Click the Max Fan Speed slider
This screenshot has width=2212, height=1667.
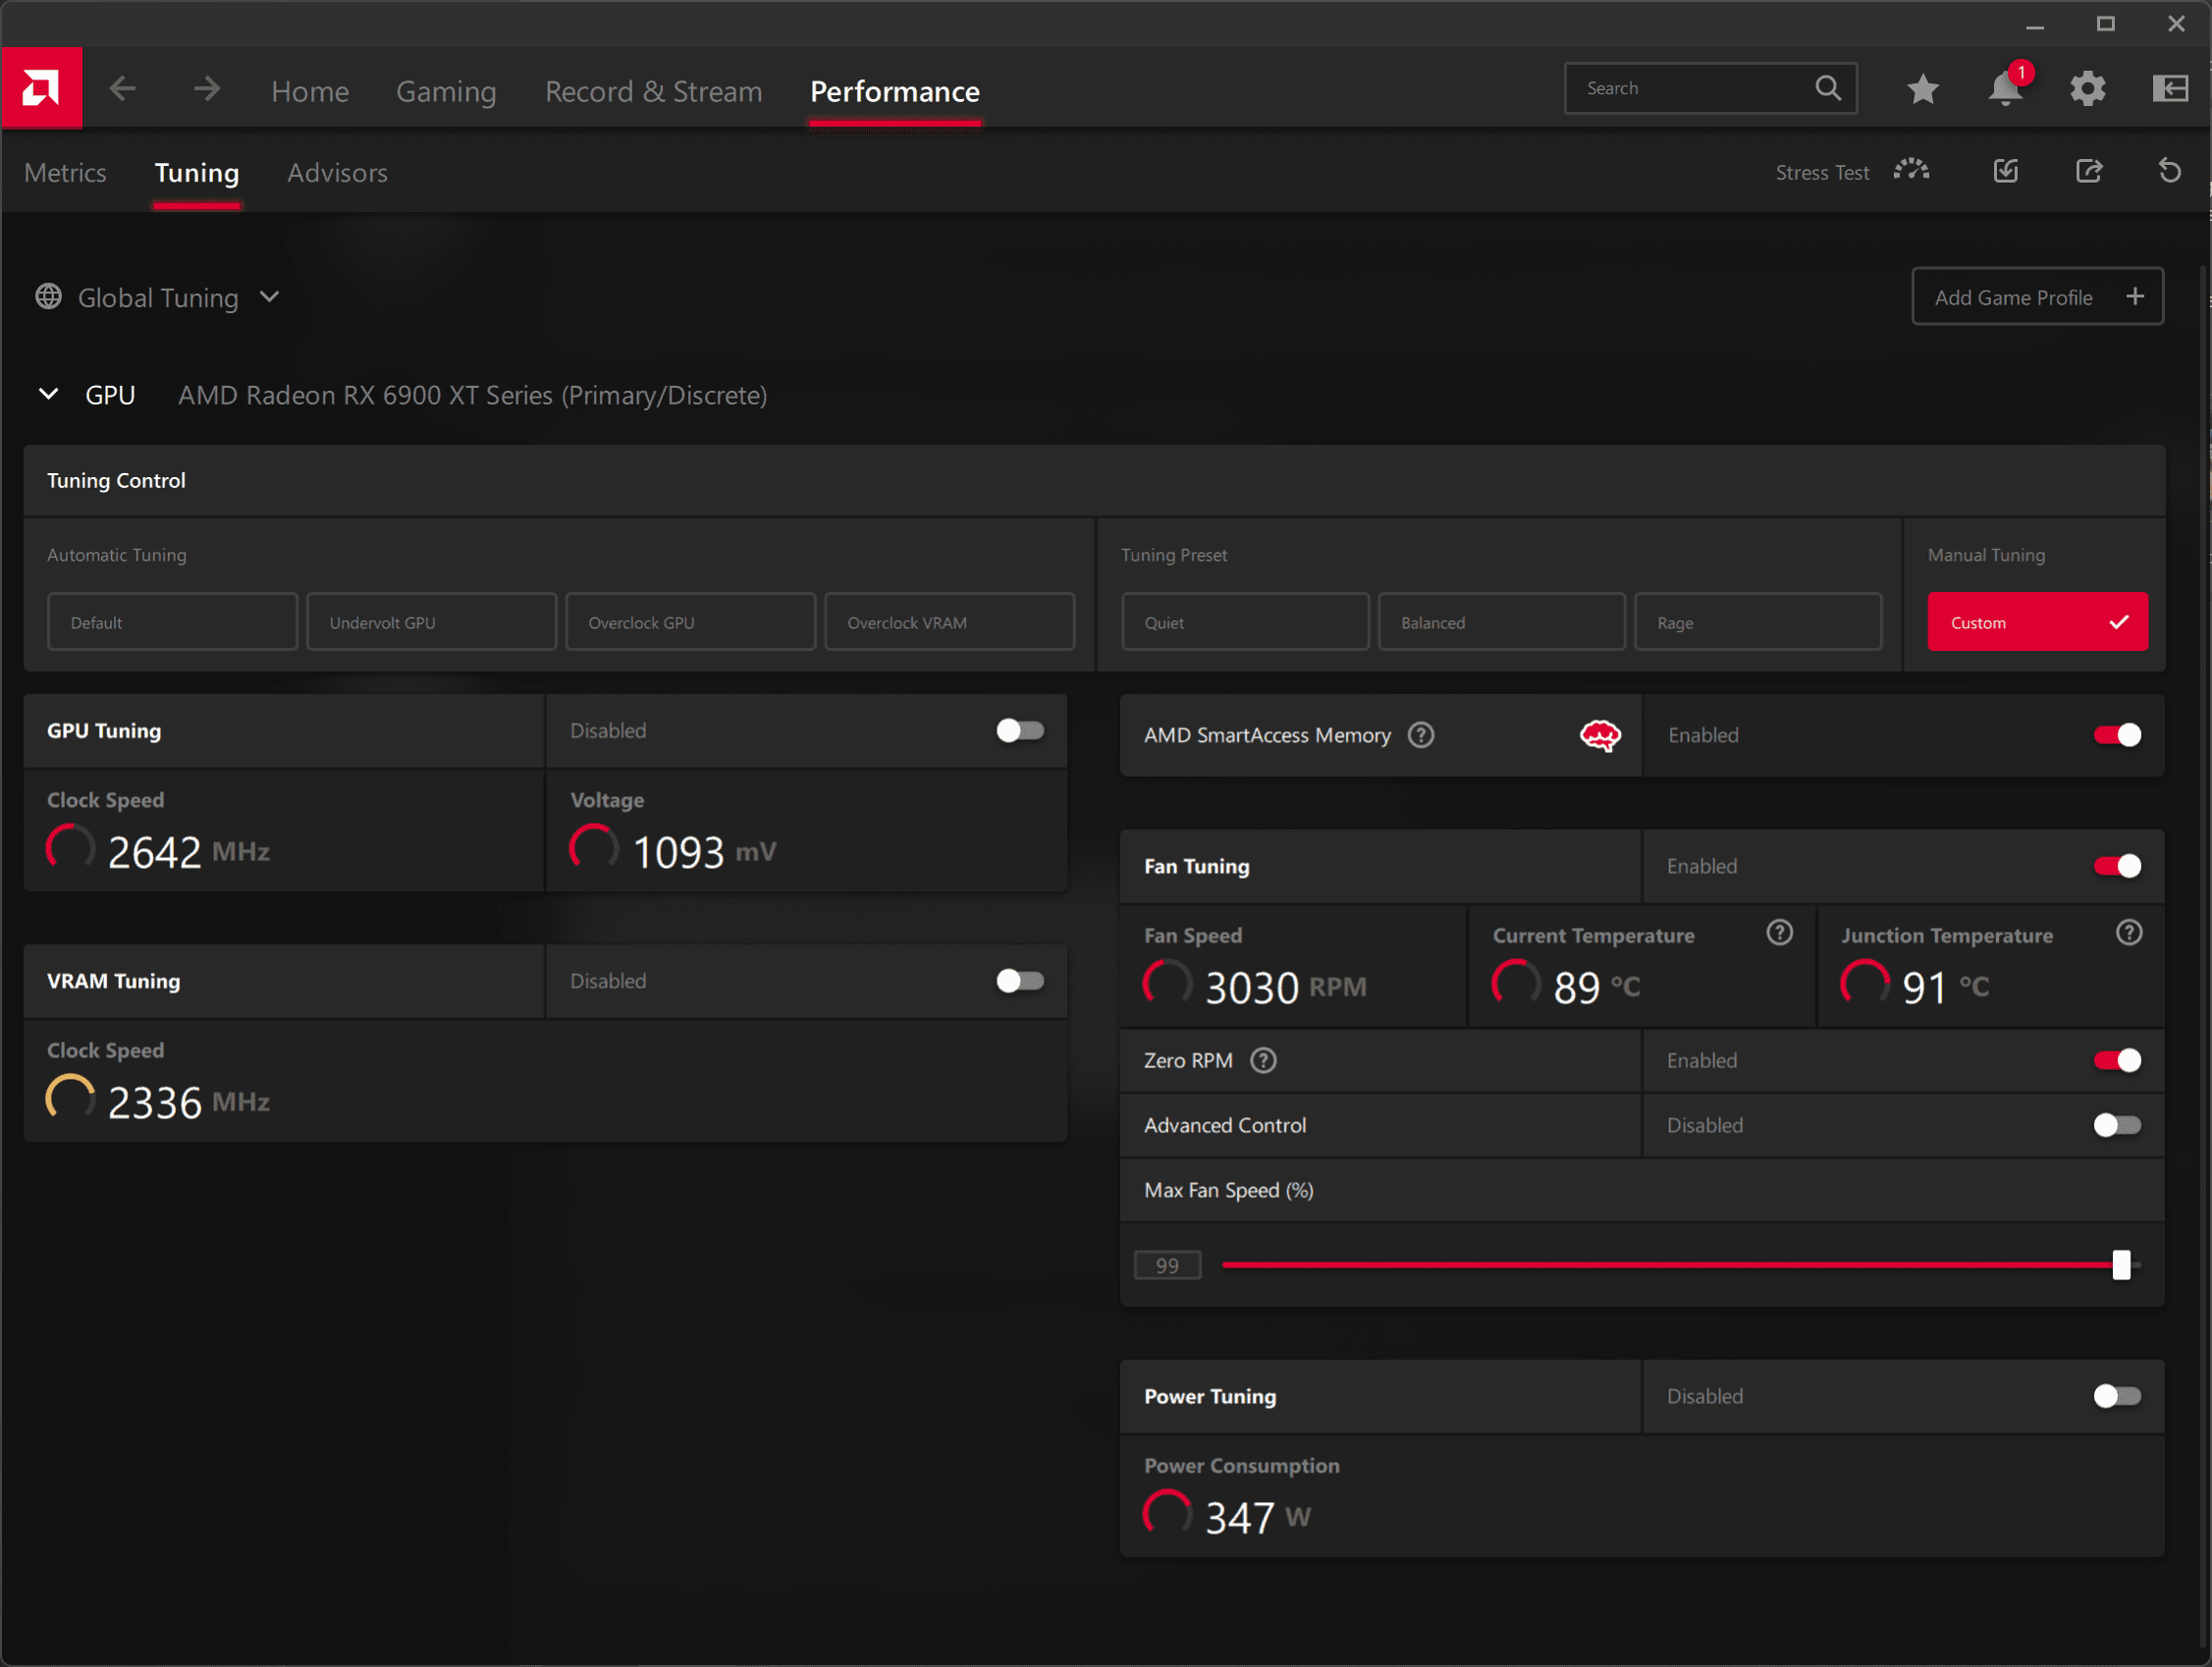(1670, 1265)
